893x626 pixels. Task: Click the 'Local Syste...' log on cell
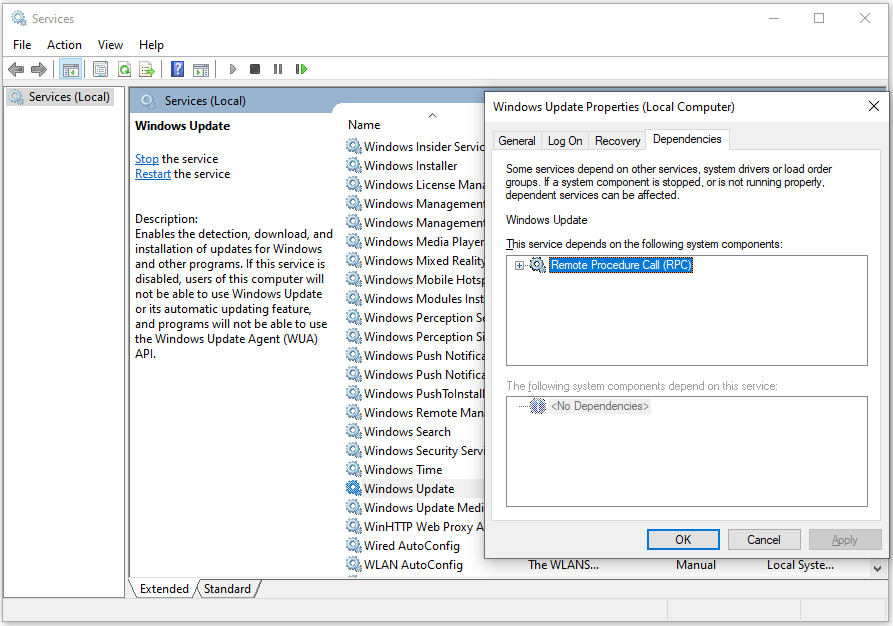pos(800,565)
